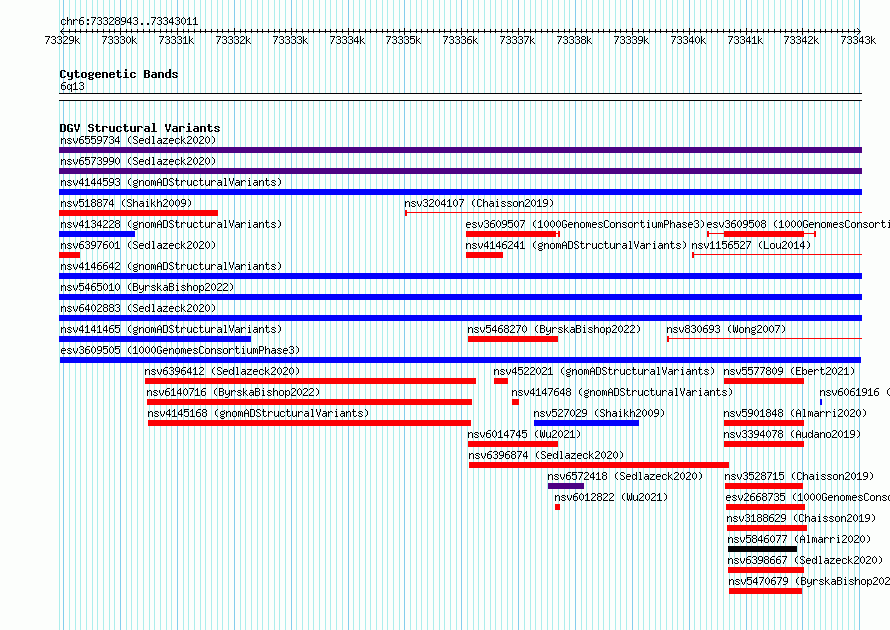This screenshot has height=630, width=890.
Task: Click the 6q13 cytogenetic band label
Action: point(72,86)
